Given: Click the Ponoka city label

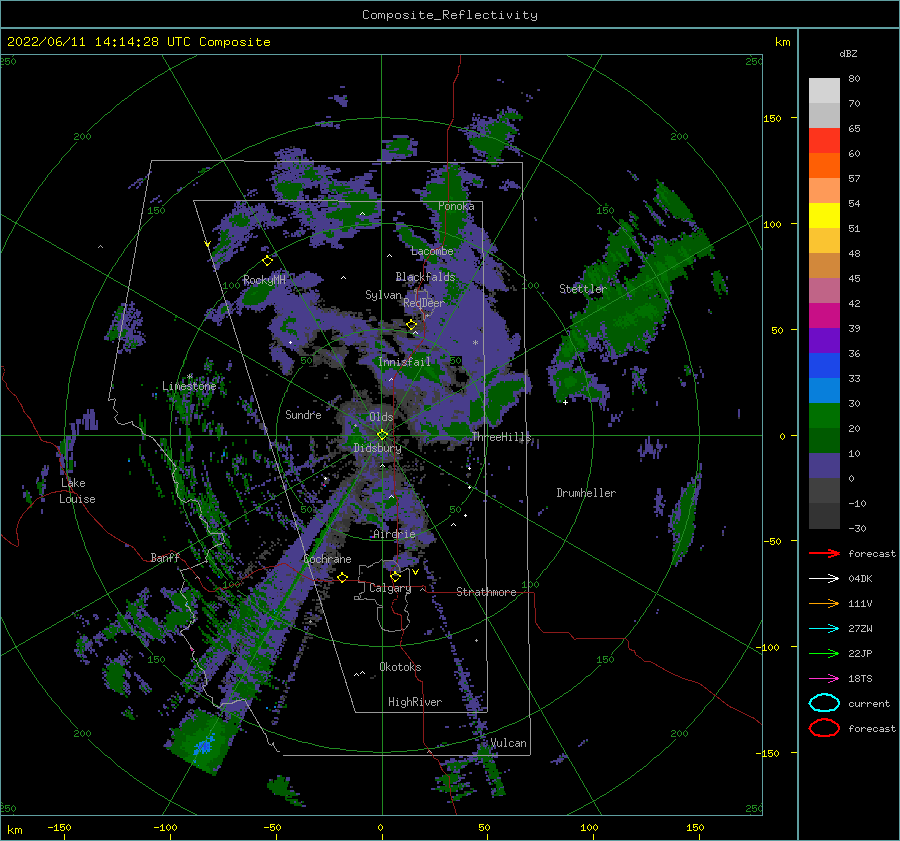Looking at the screenshot, I should click(x=456, y=206).
